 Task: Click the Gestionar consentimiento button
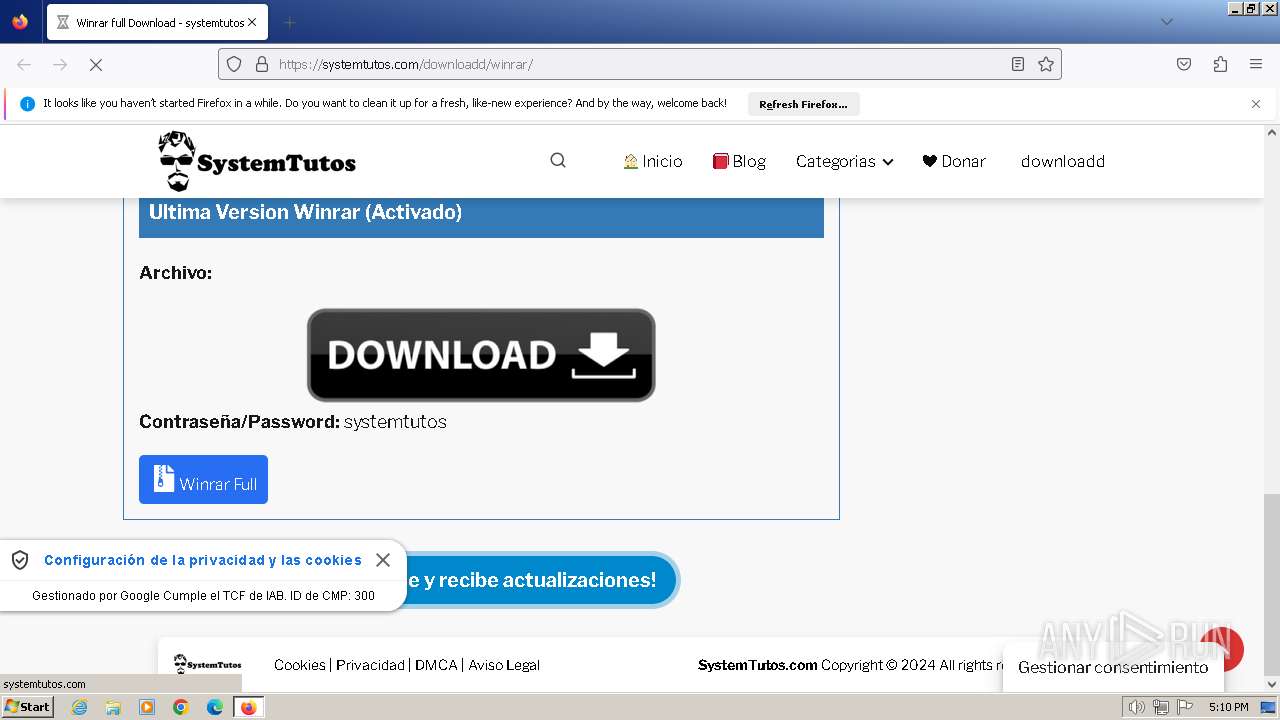(x=1113, y=667)
